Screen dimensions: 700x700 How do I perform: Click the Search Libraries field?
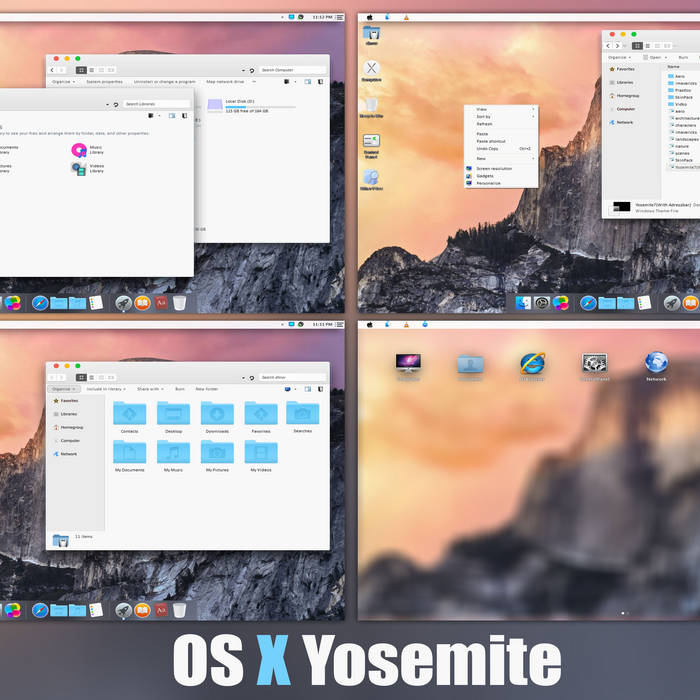[x=157, y=104]
